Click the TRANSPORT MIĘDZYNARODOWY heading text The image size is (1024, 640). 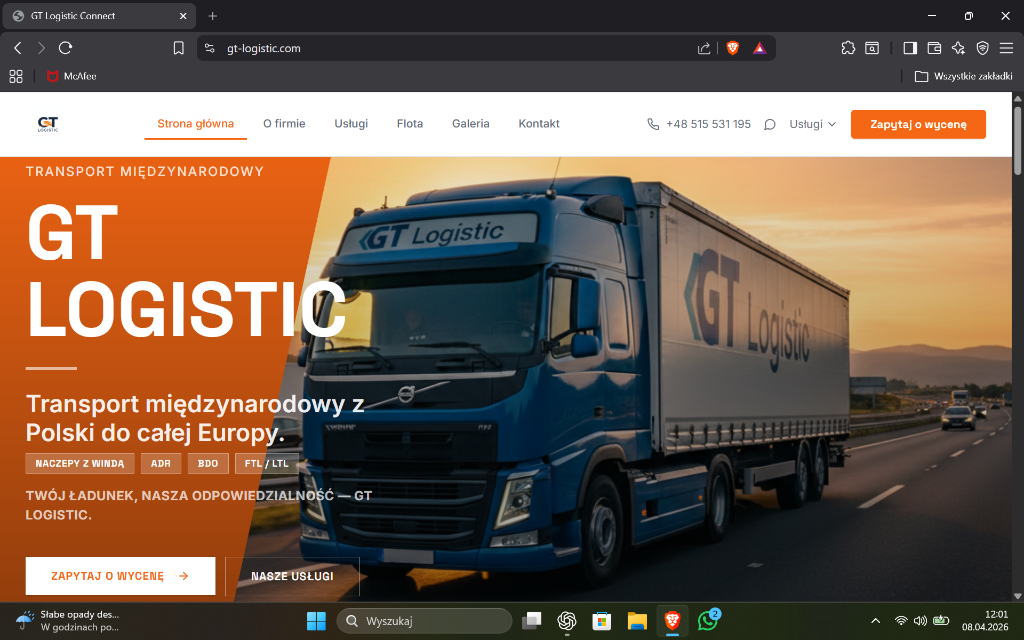[x=145, y=171]
